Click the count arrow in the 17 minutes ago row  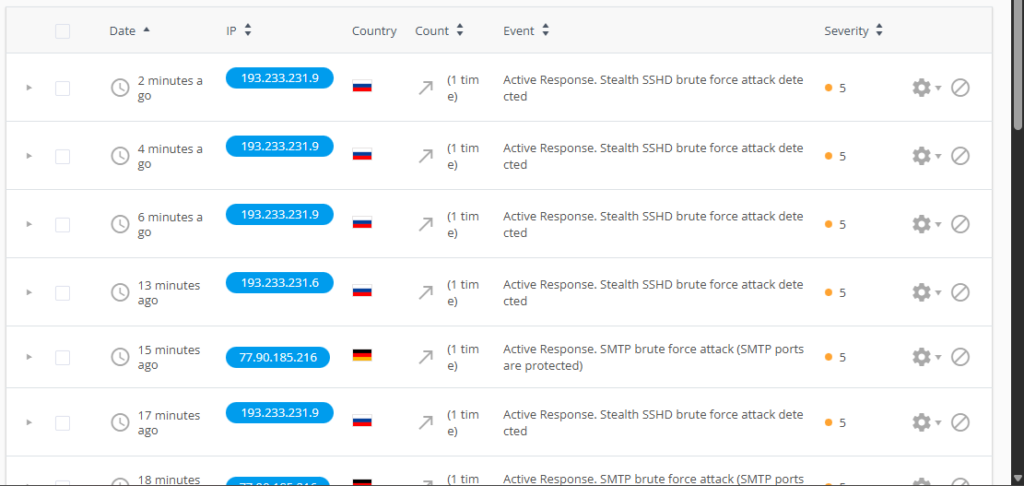click(426, 422)
